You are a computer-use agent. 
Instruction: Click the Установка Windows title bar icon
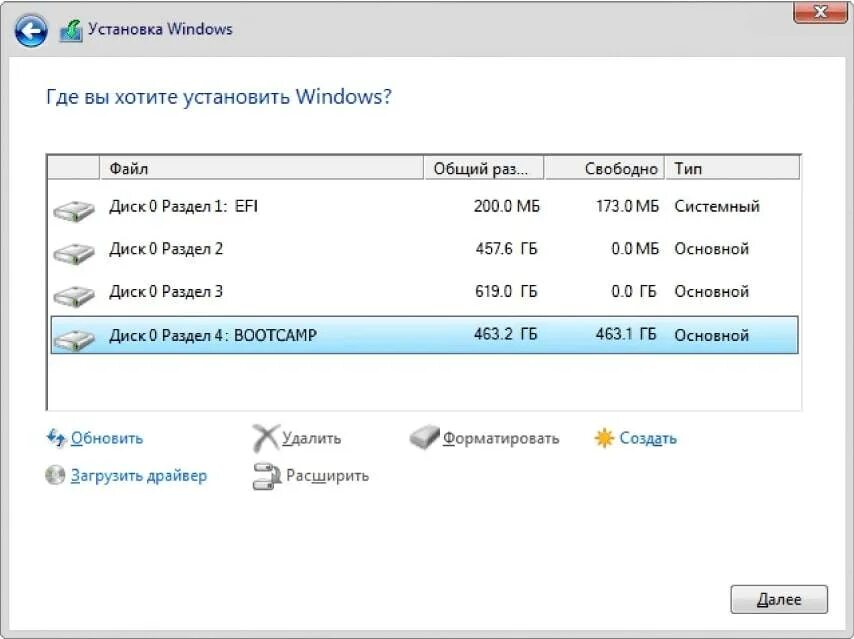point(71,28)
